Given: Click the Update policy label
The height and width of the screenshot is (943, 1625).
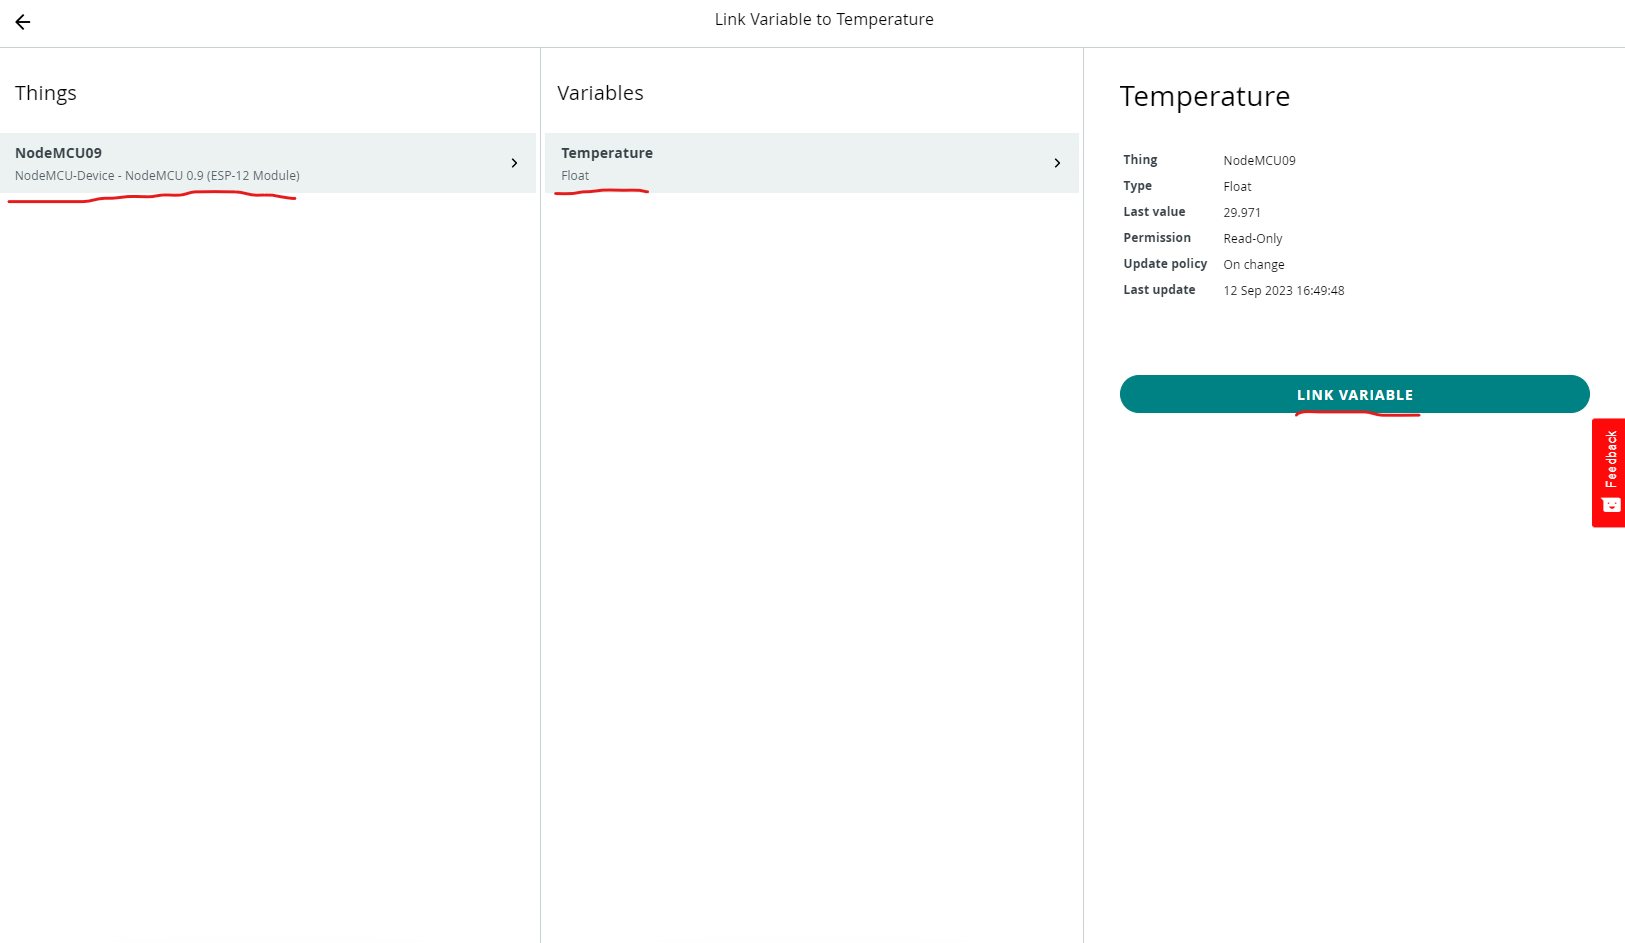Looking at the screenshot, I should pos(1165,264).
